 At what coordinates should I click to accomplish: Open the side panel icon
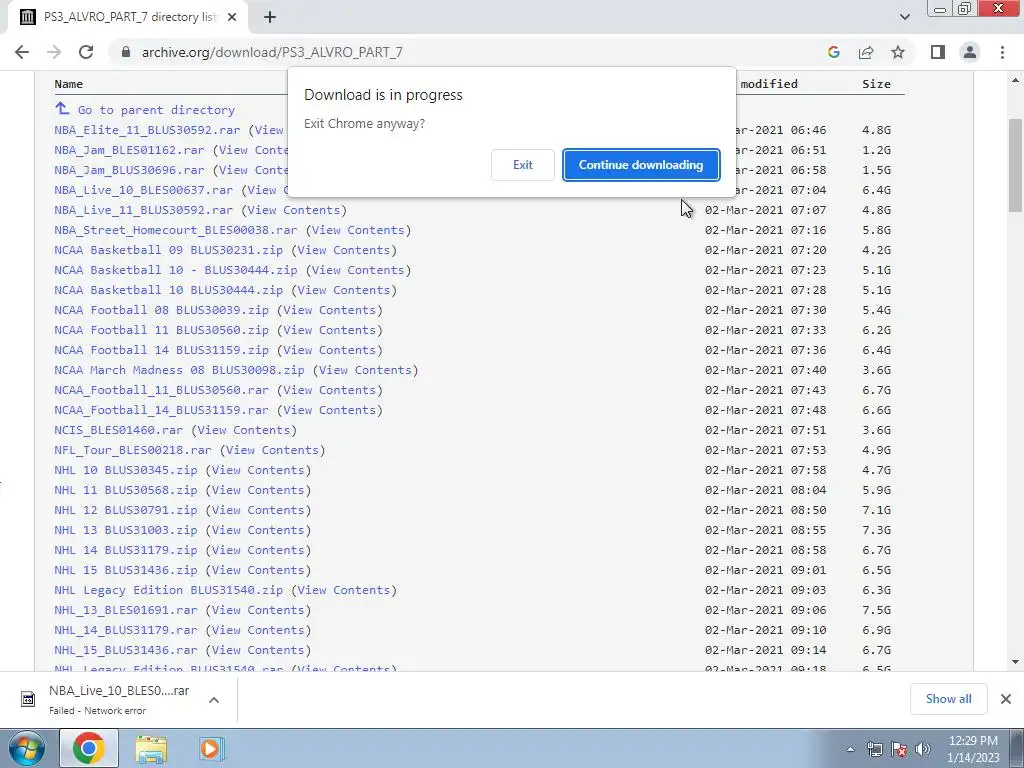tap(938, 52)
